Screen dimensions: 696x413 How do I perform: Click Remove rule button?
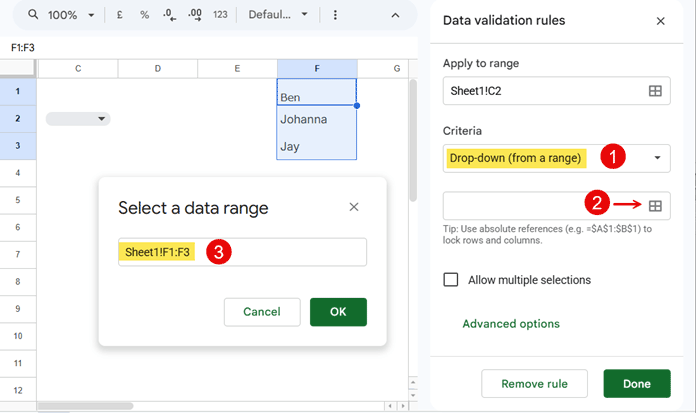534,384
